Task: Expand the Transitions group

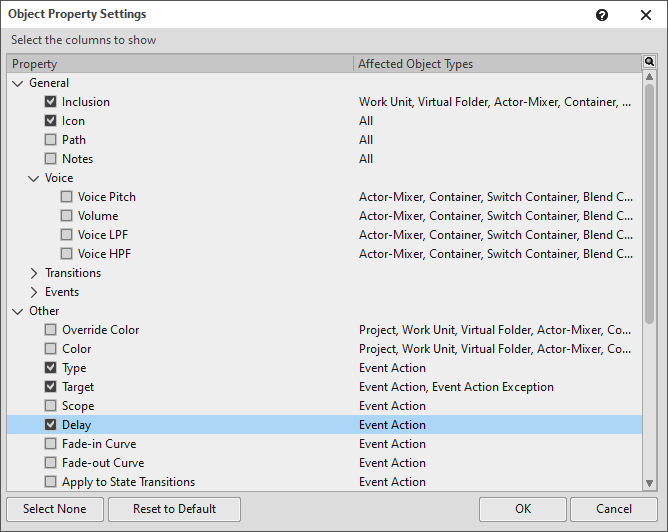Action: point(34,273)
